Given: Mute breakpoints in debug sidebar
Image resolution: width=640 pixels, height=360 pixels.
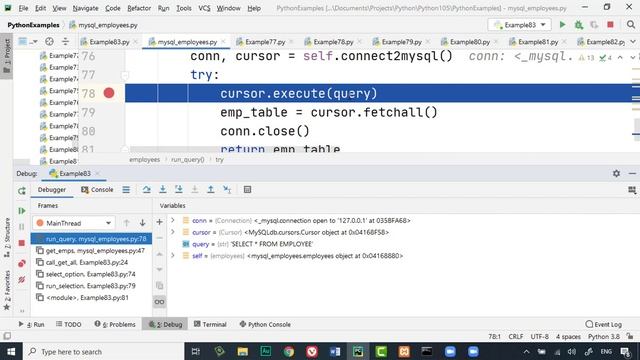Looking at the screenshot, I should tap(22, 280).
